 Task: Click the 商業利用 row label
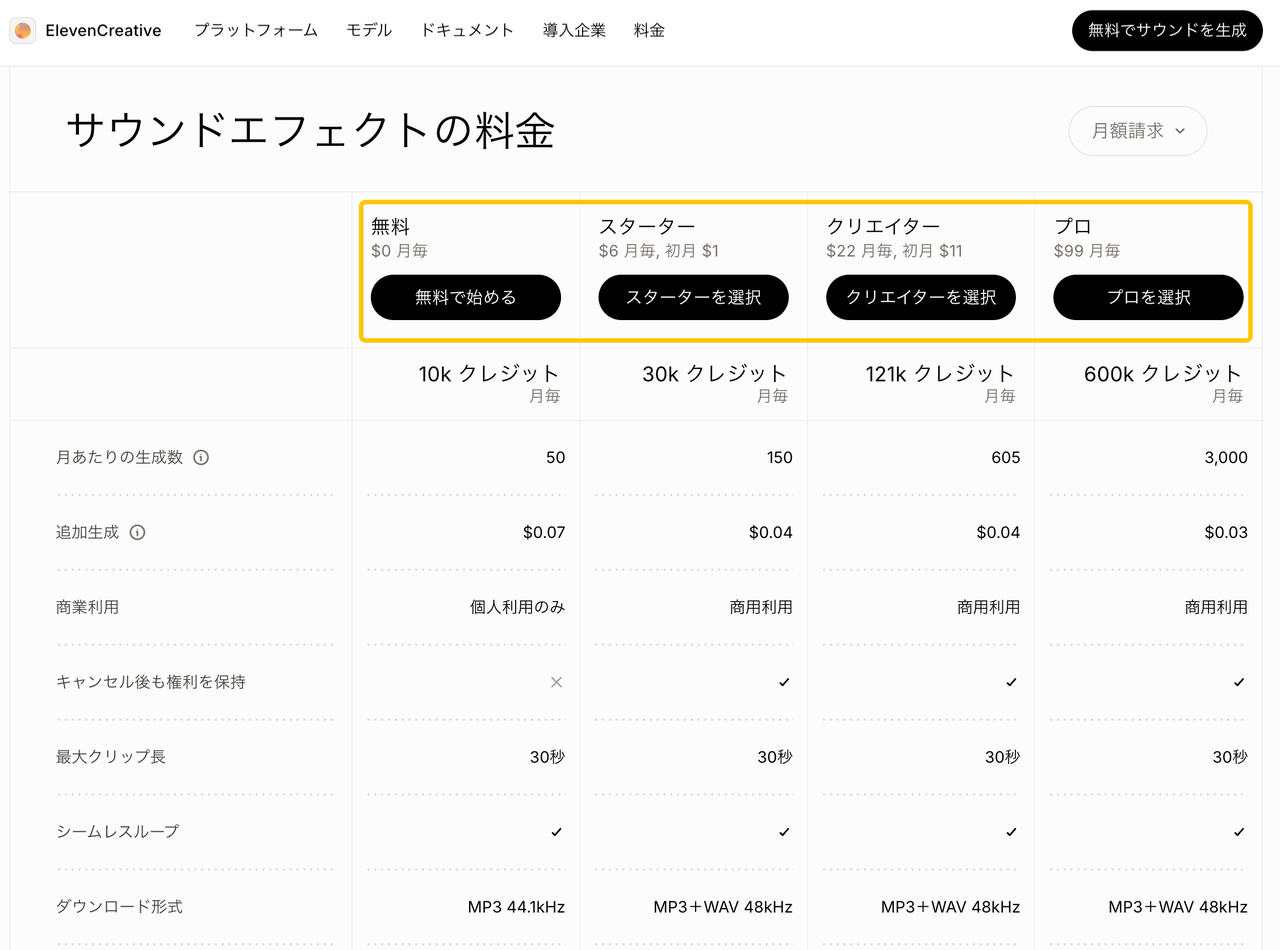tap(88, 607)
